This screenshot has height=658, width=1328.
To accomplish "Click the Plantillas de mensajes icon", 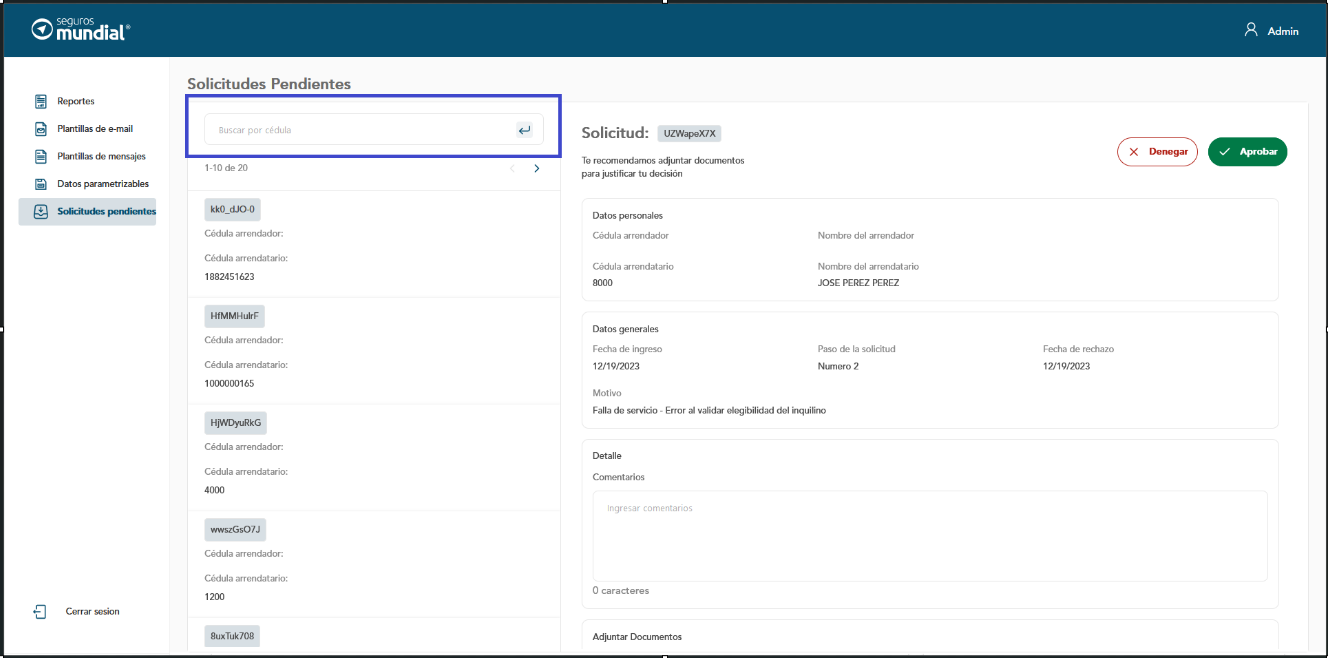I will (41, 156).
